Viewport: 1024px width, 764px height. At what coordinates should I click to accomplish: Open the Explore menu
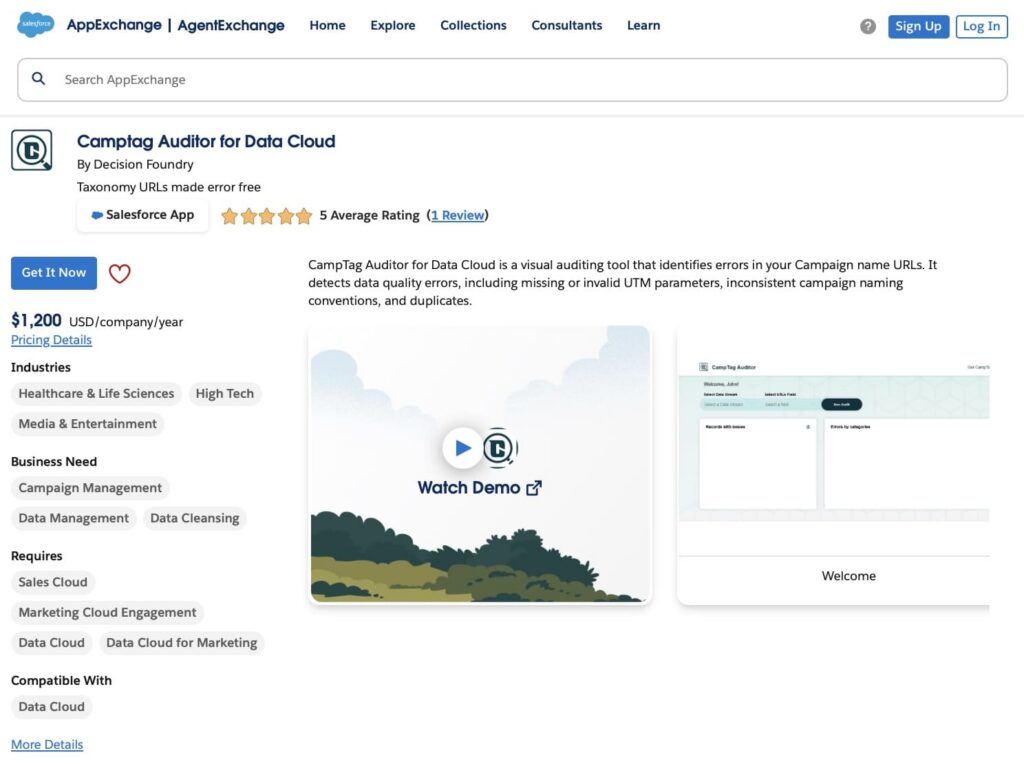coord(392,25)
